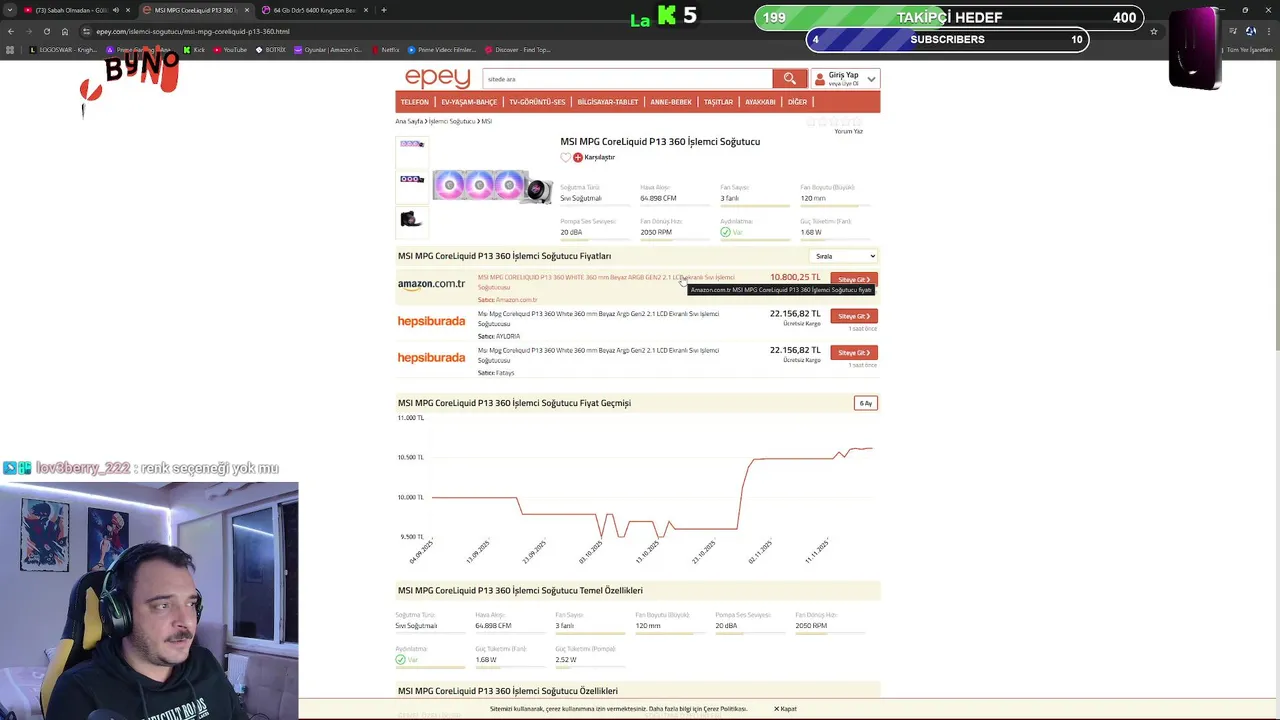Switch to the Sabah Olmadan YouTube tab

(70, 10)
